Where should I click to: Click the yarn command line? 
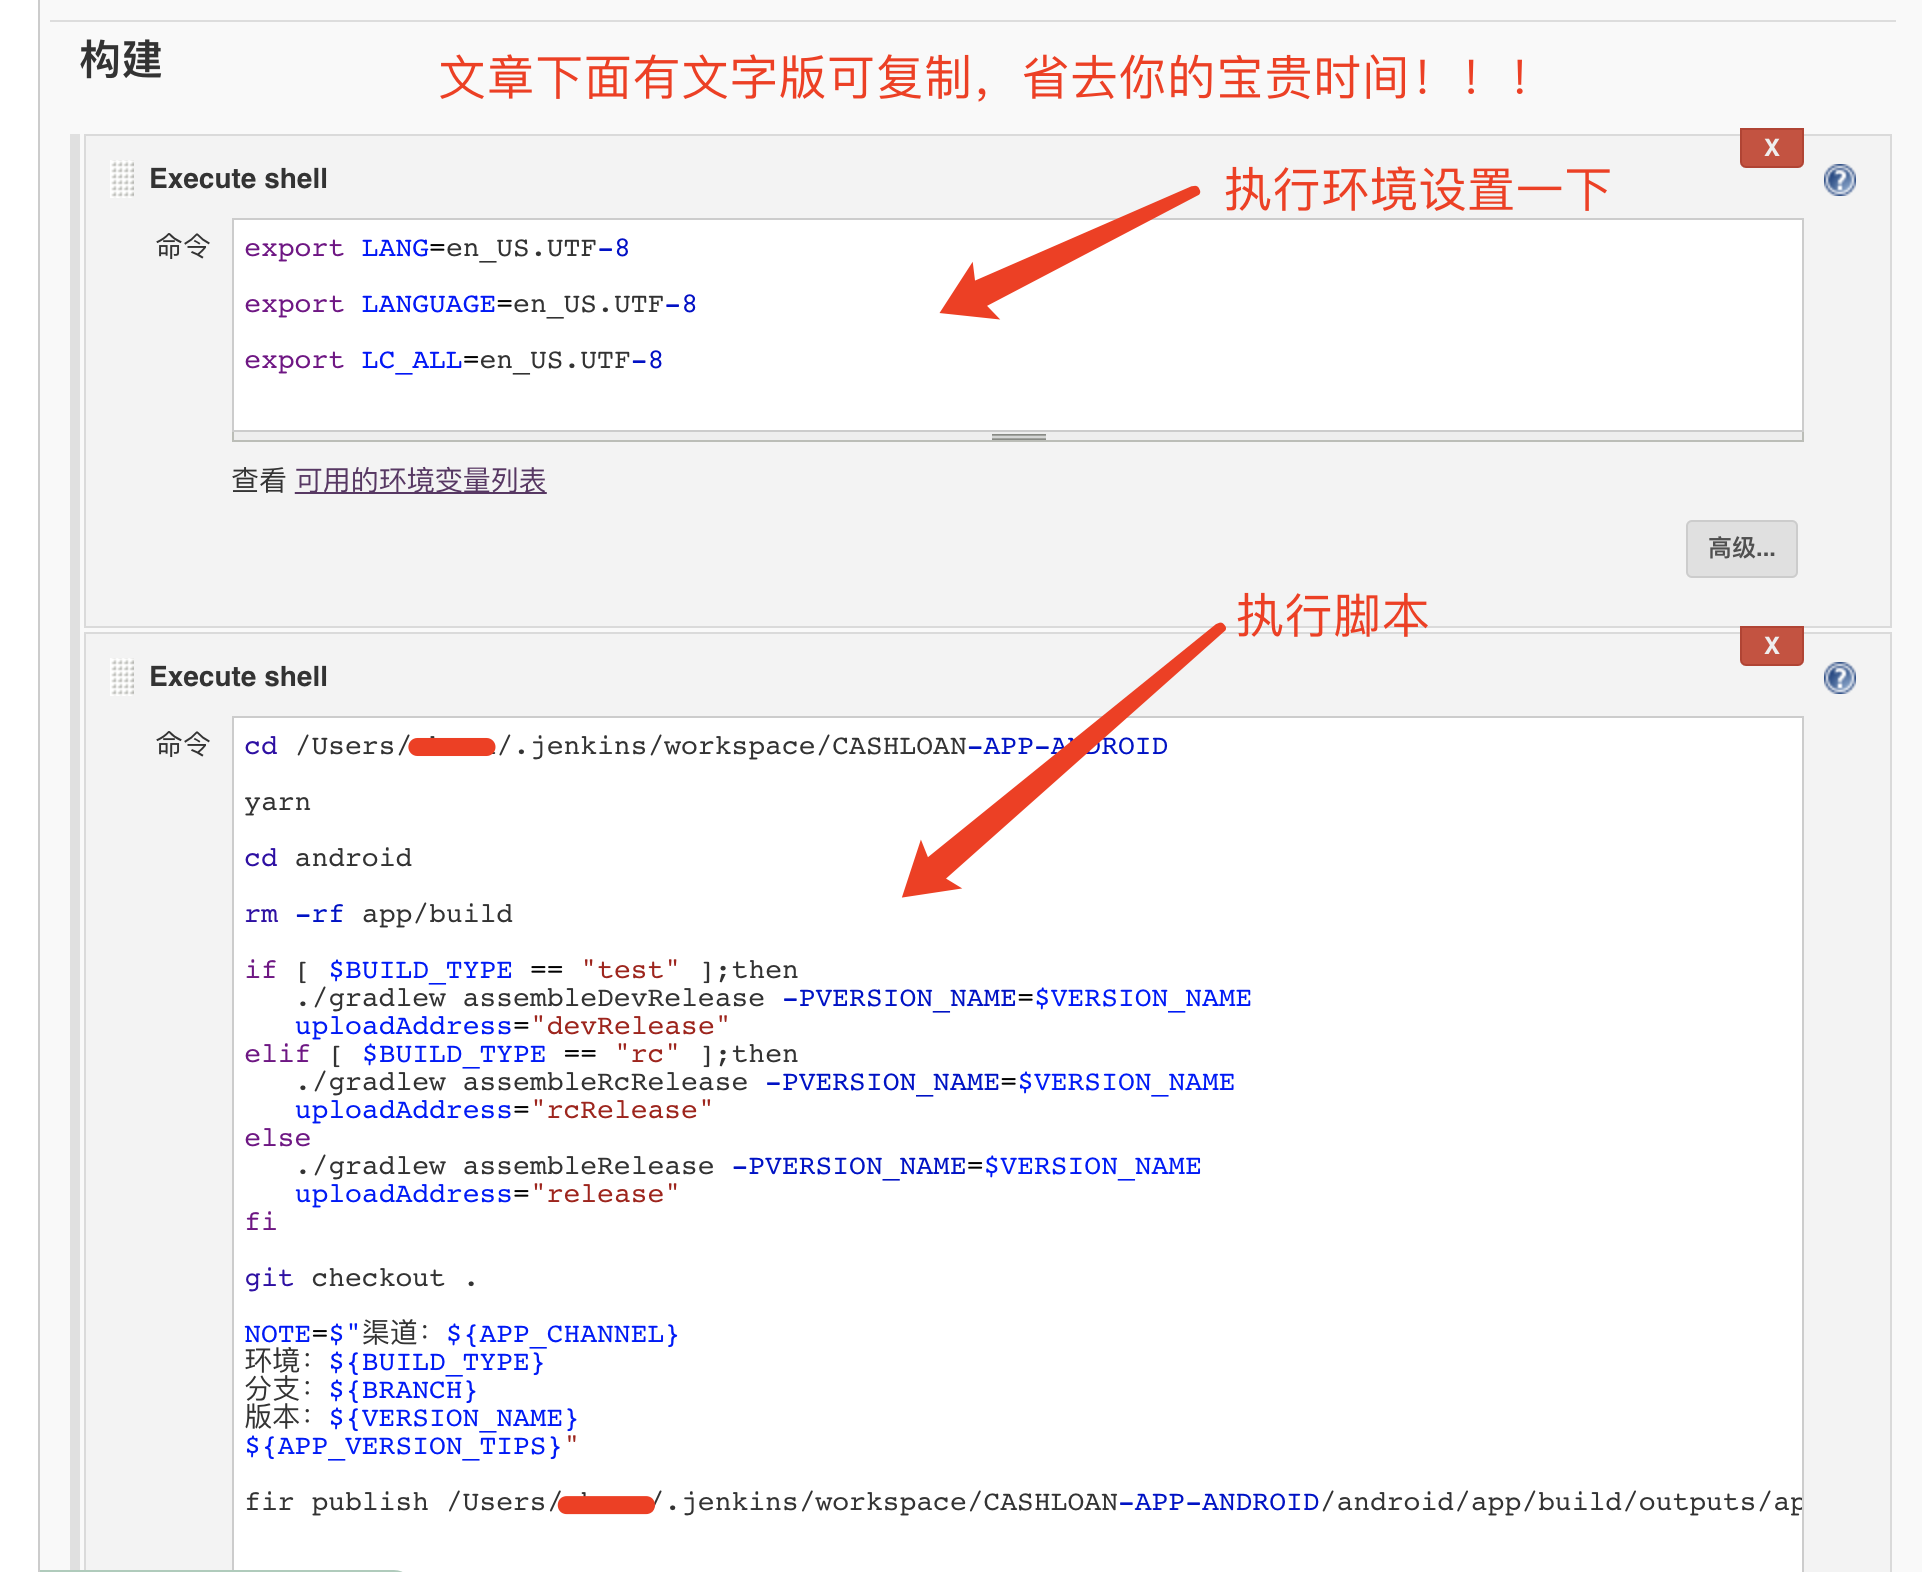[278, 802]
